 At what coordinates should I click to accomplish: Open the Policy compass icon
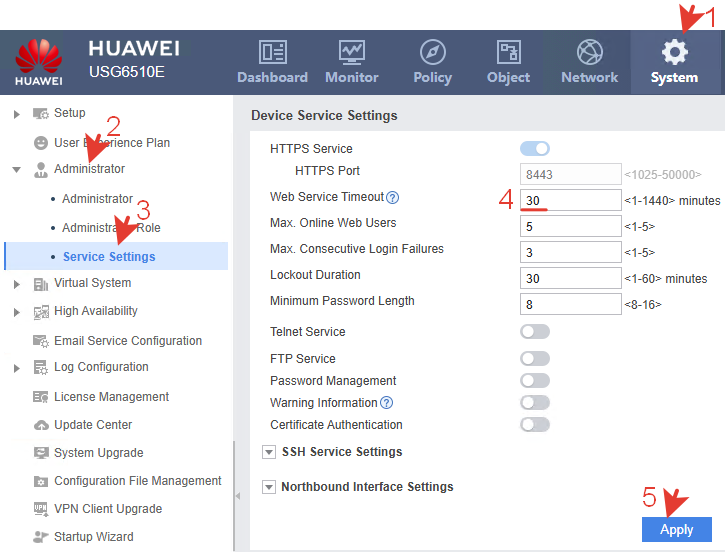pos(432,52)
